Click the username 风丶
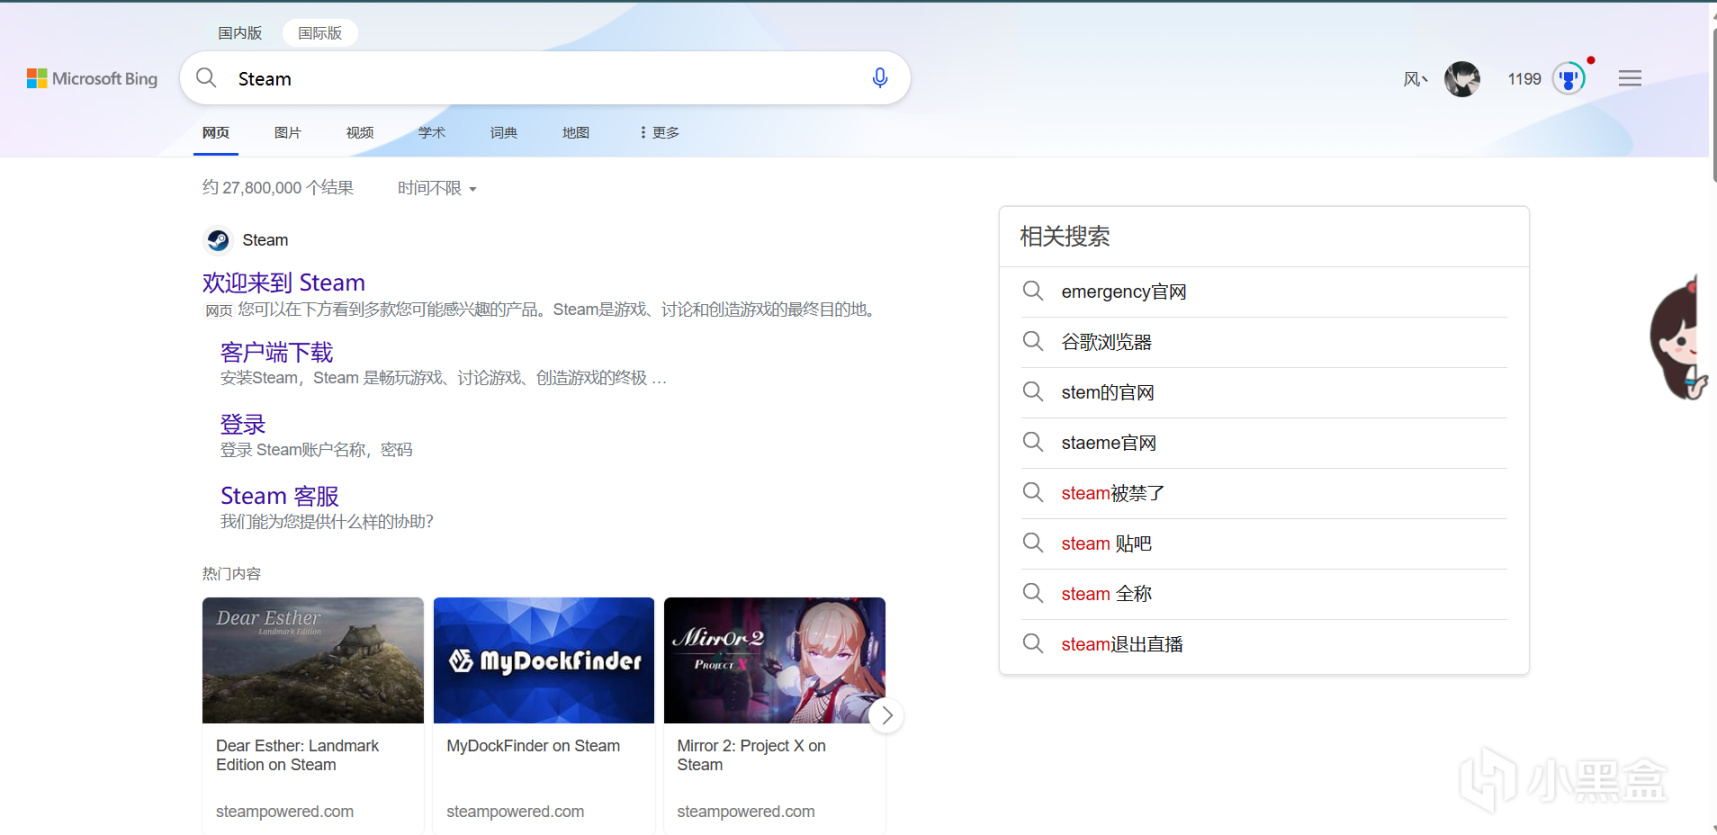 point(1415,79)
